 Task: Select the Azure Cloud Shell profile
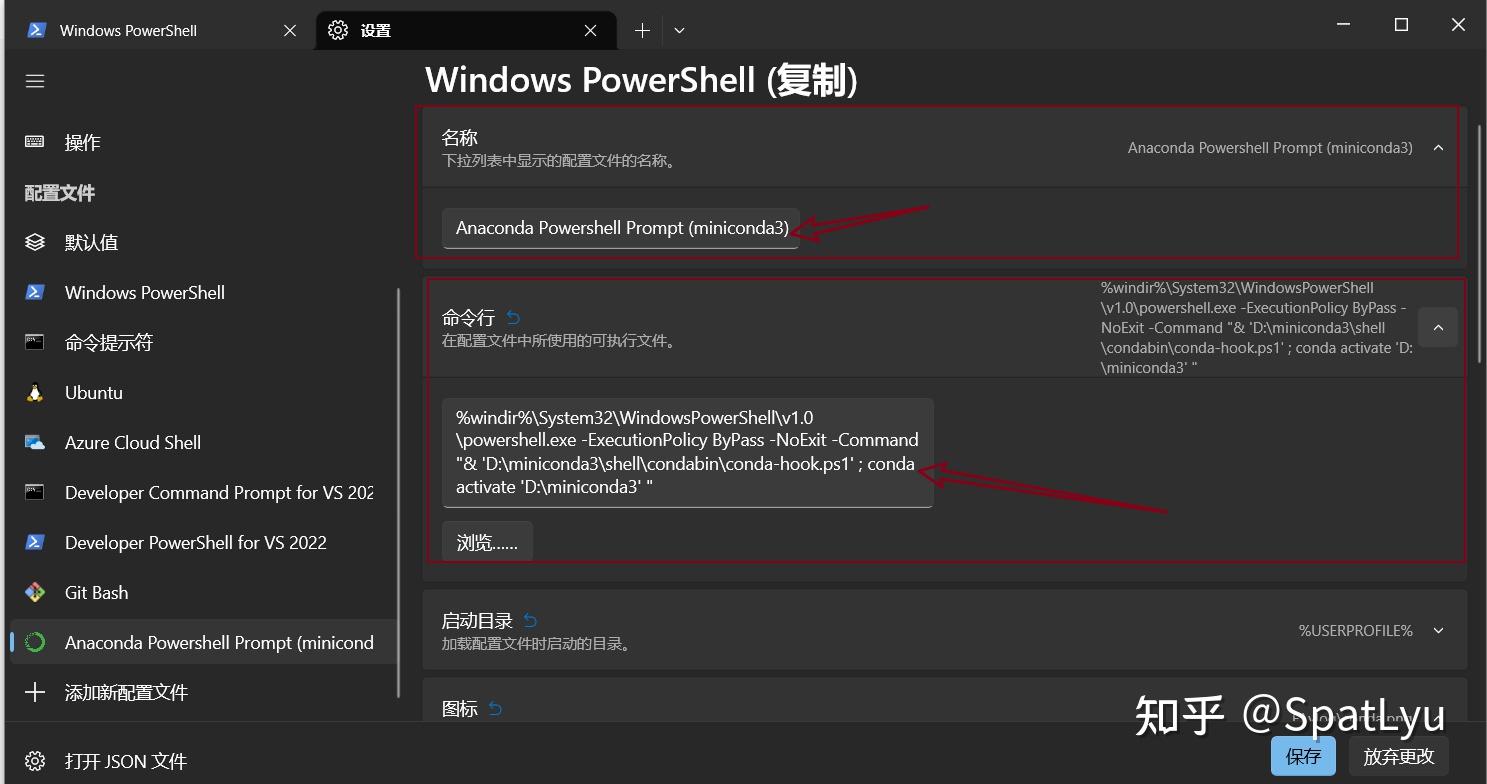[132, 442]
